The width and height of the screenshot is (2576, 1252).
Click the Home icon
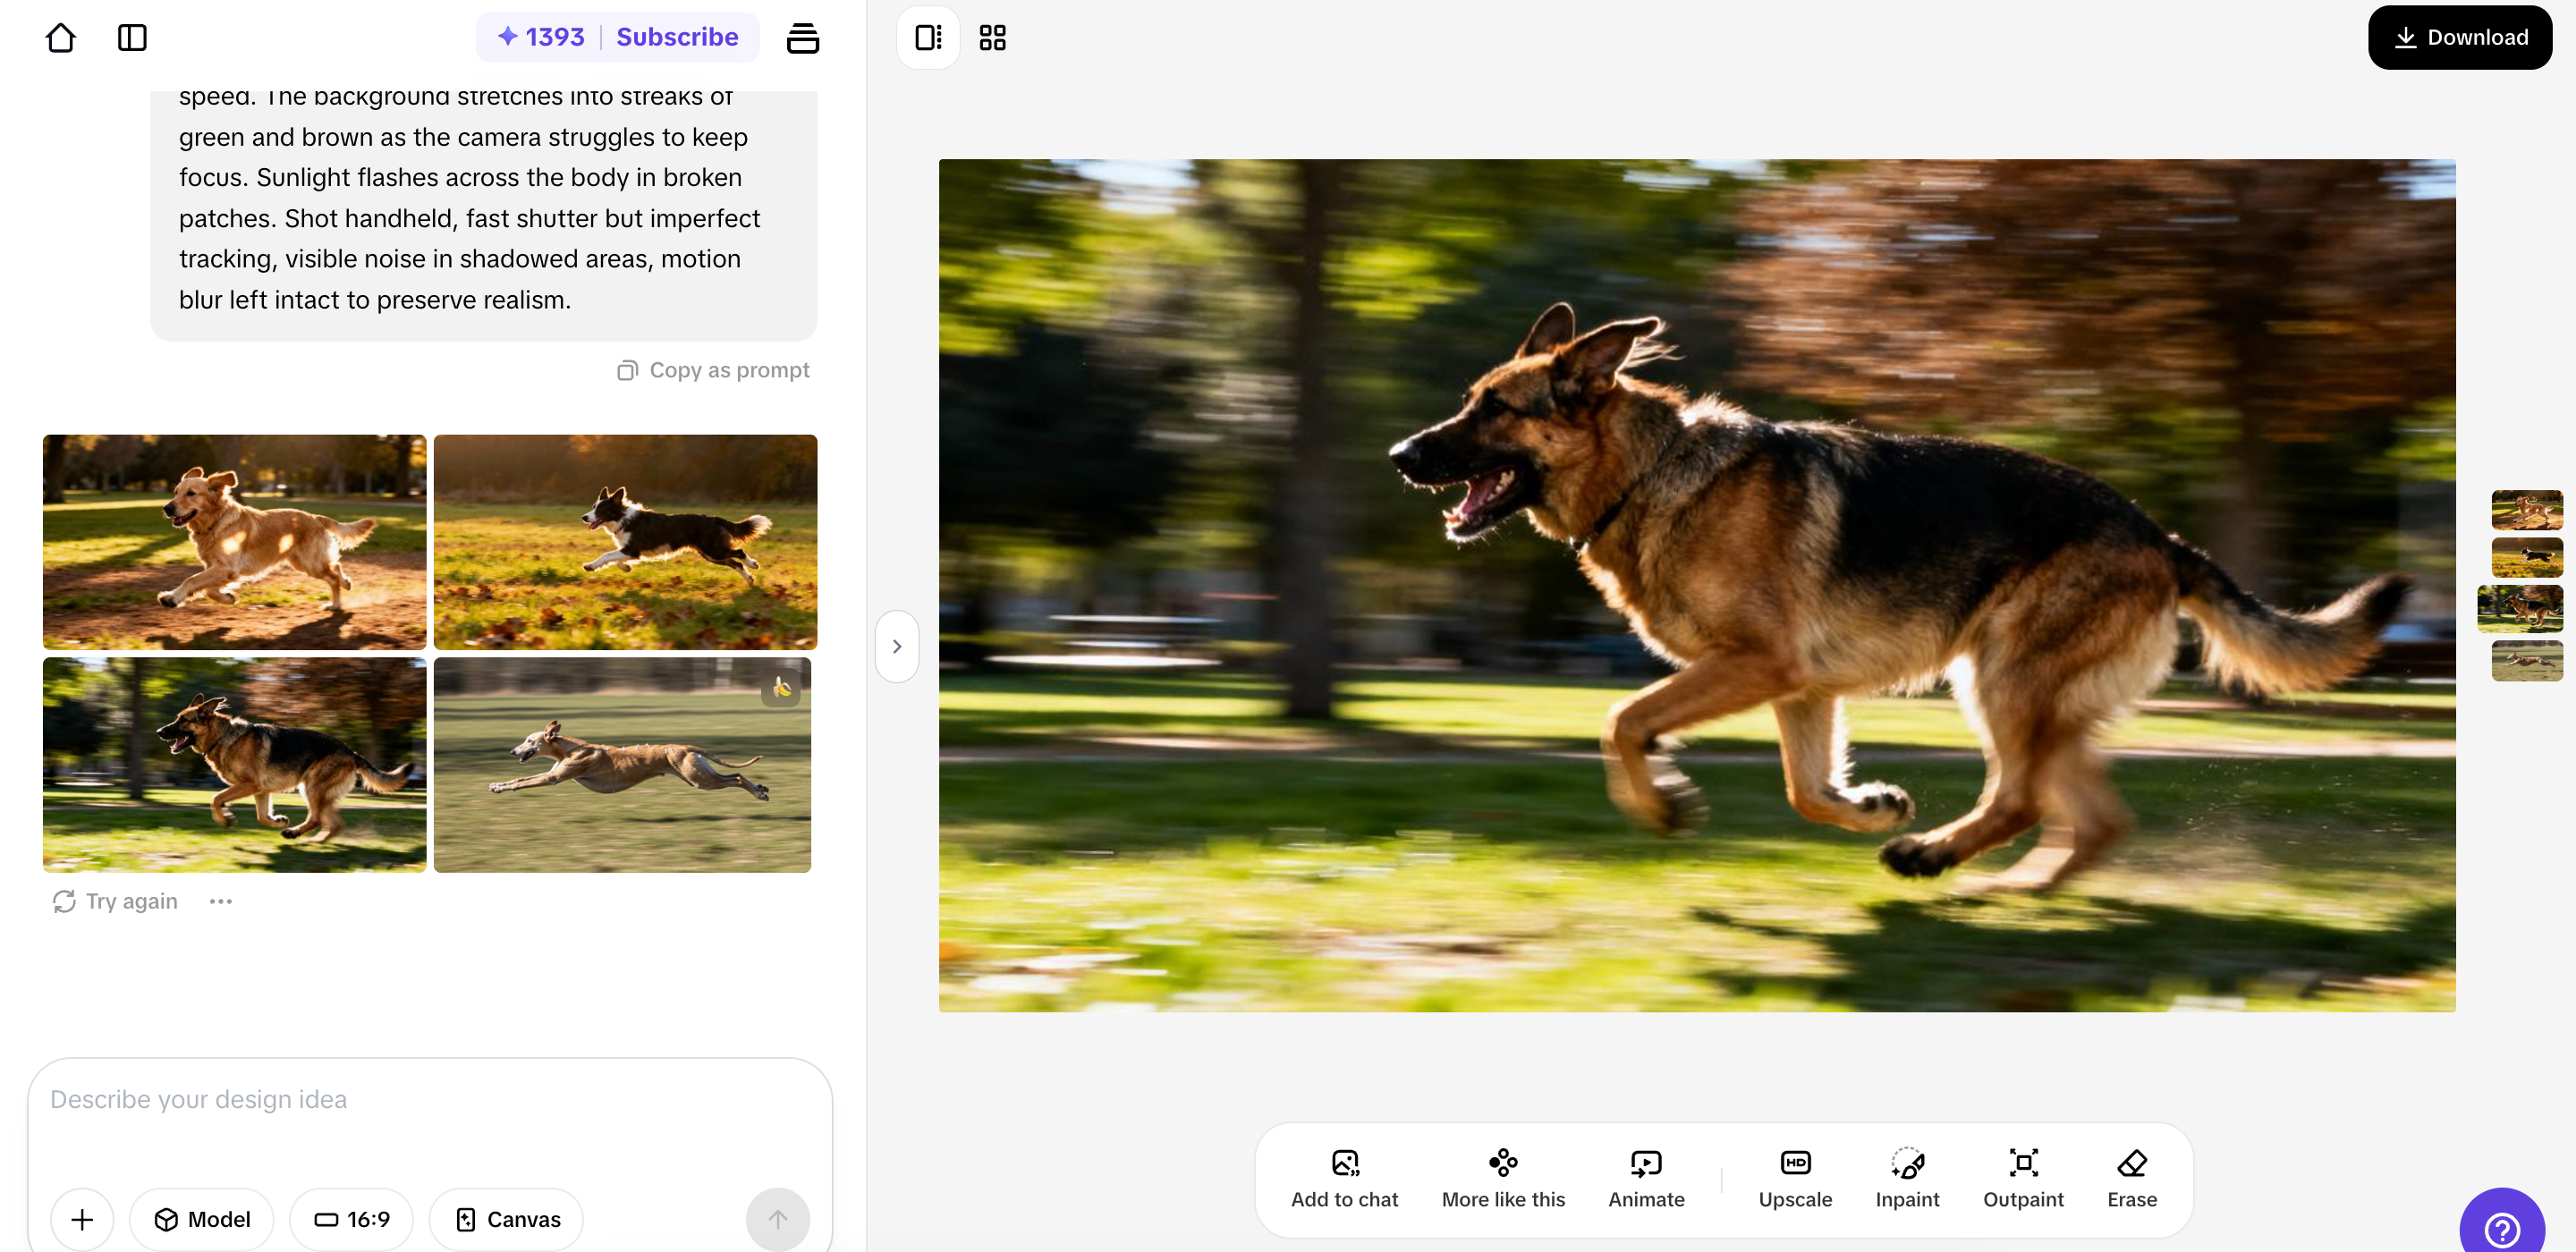(61, 38)
